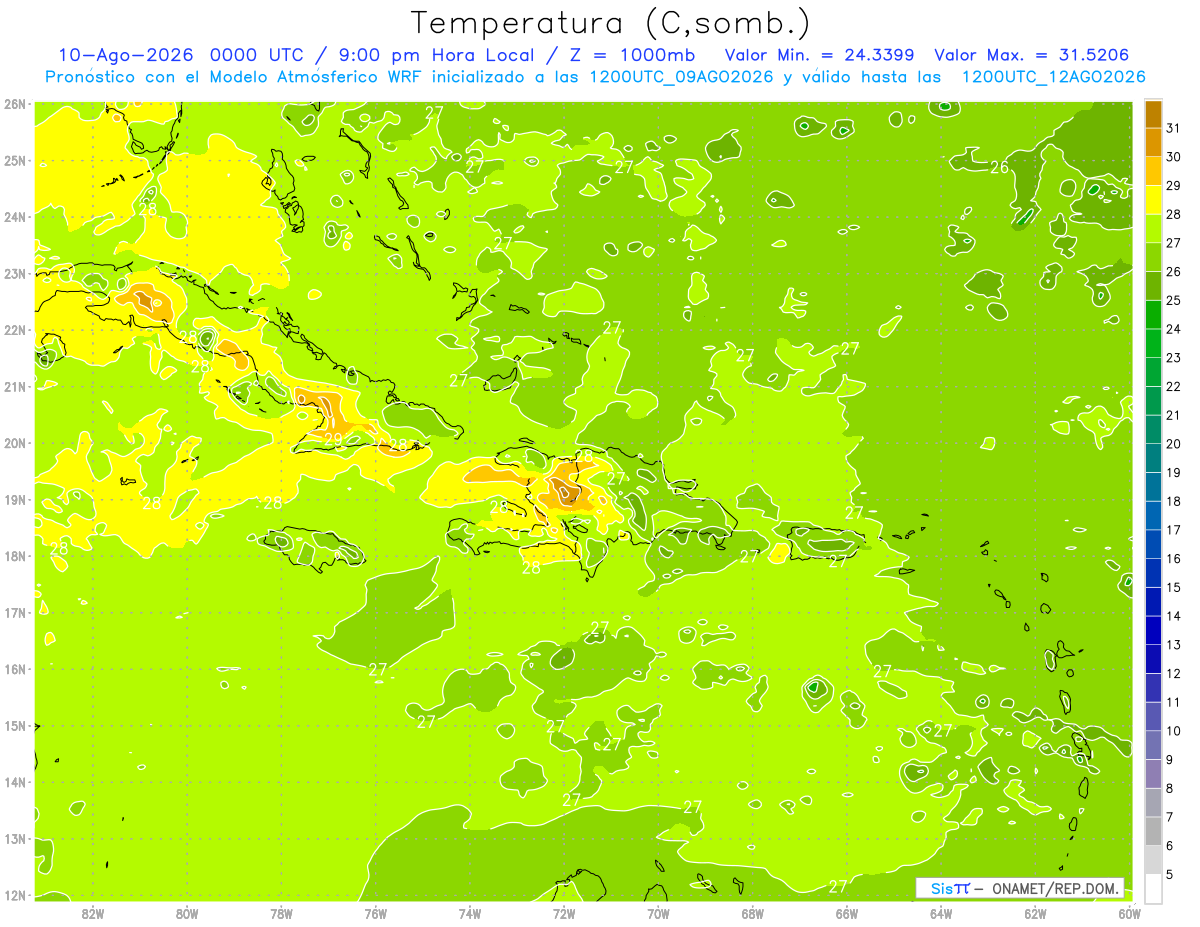
Task: Click the '68W' longitude axis label
Action: pos(753,913)
